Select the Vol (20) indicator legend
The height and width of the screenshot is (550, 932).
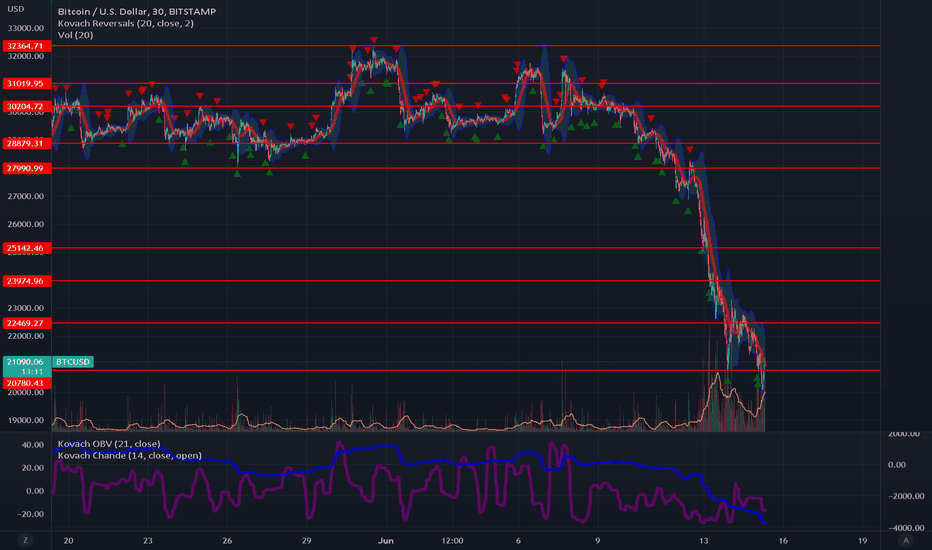pyautogui.click(x=75, y=35)
